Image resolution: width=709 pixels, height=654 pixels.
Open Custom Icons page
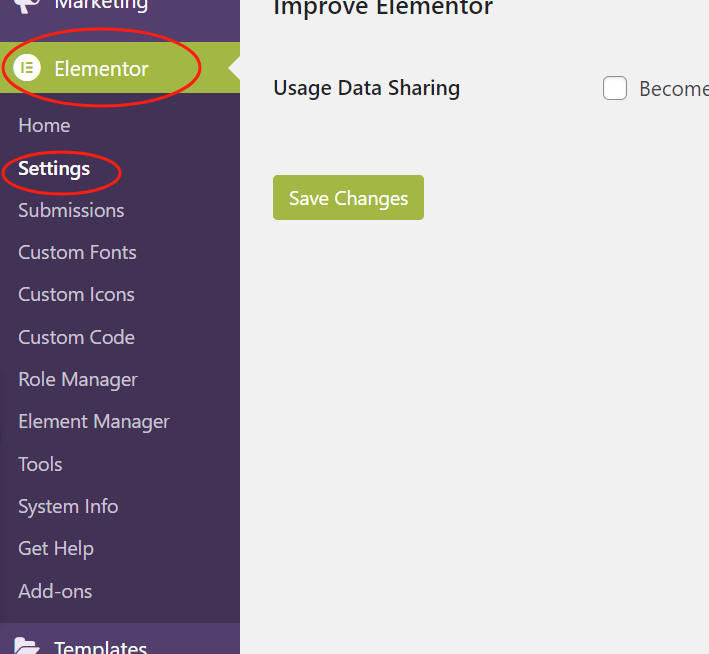click(x=76, y=295)
